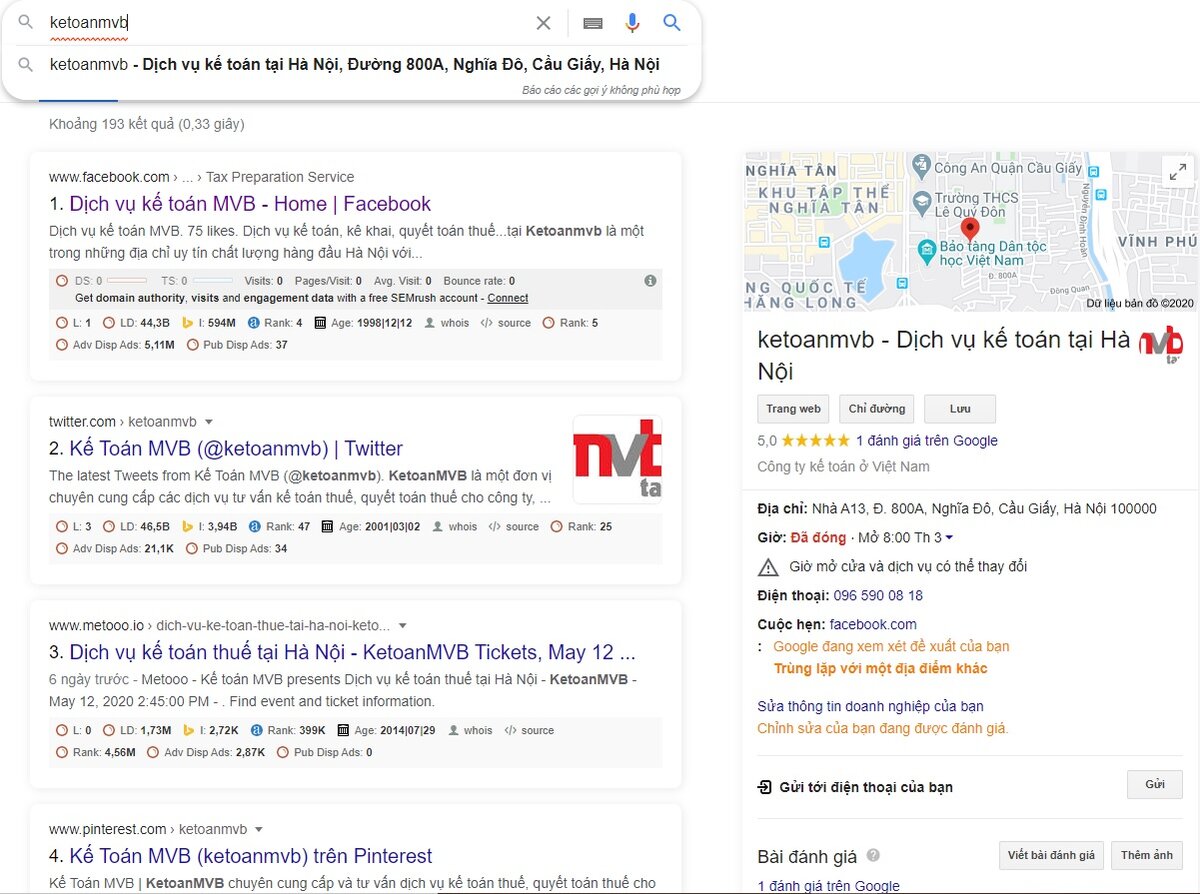Open the Kế Toán MVB trên Pinterest result
This screenshot has width=1200, height=894.
click(x=251, y=857)
